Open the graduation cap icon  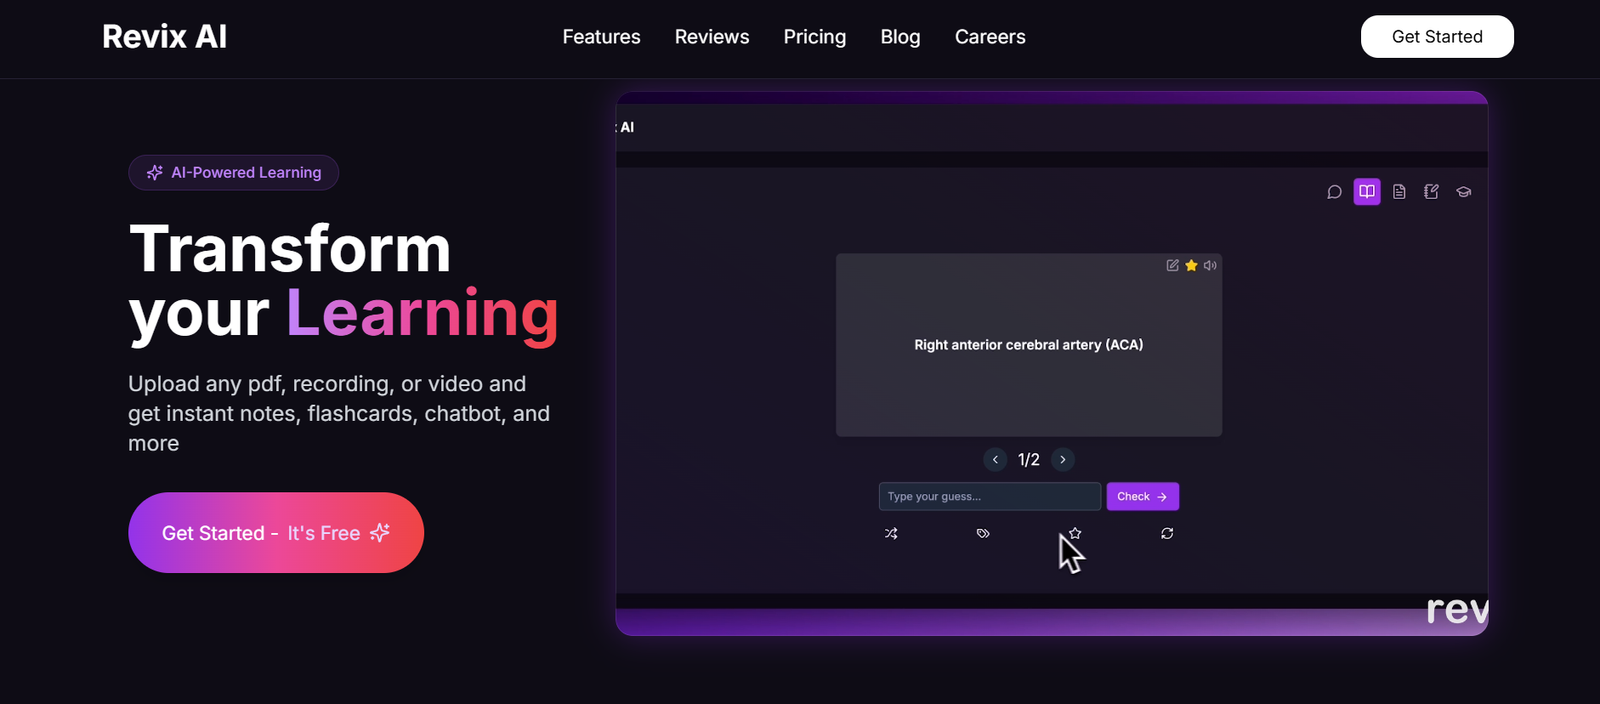[1464, 192]
